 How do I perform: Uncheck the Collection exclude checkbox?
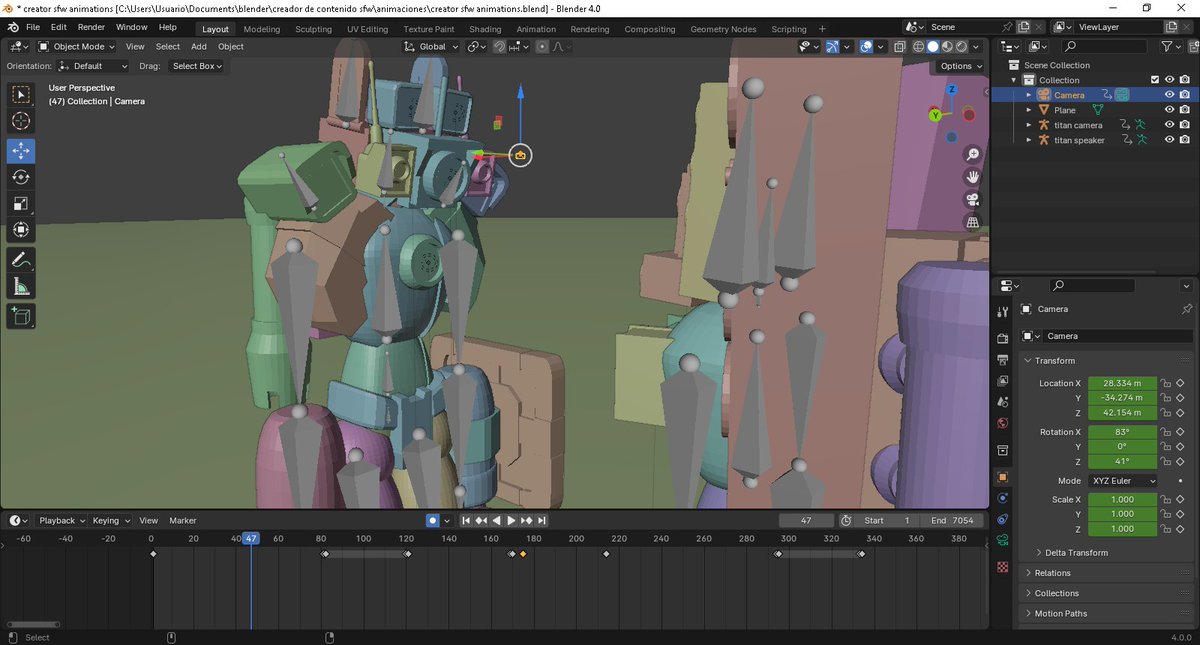click(1155, 80)
